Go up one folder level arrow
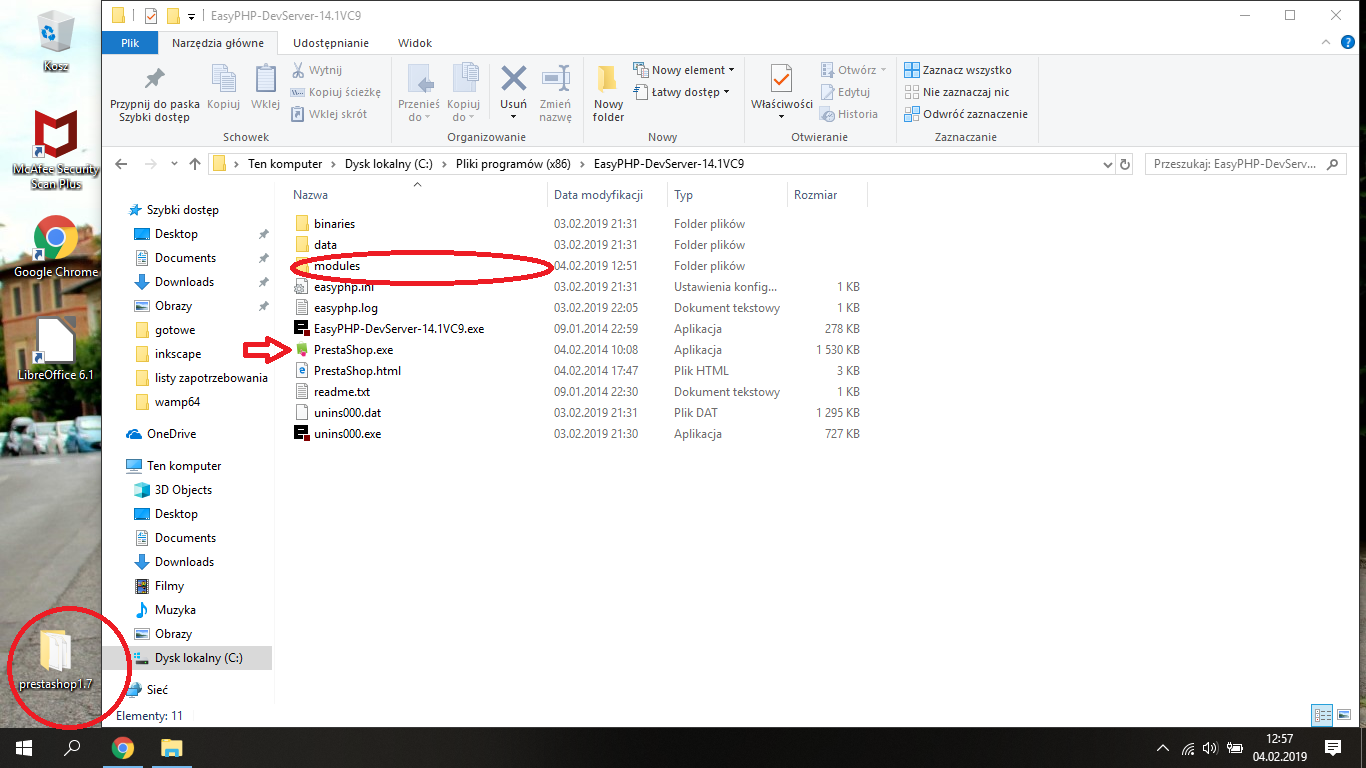The height and width of the screenshot is (768, 1366). 195,164
